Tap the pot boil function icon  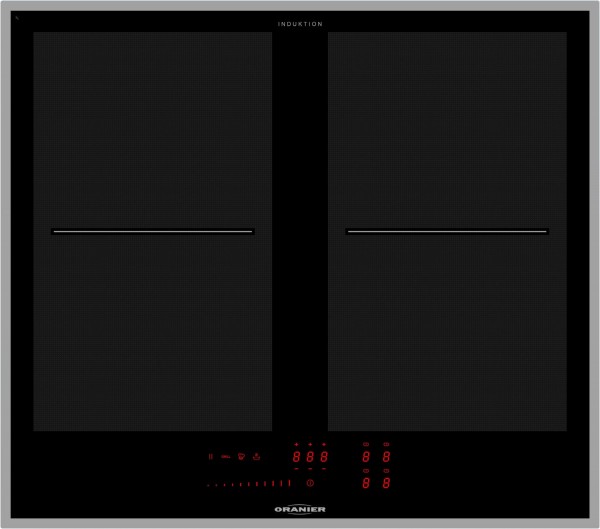click(x=256, y=456)
